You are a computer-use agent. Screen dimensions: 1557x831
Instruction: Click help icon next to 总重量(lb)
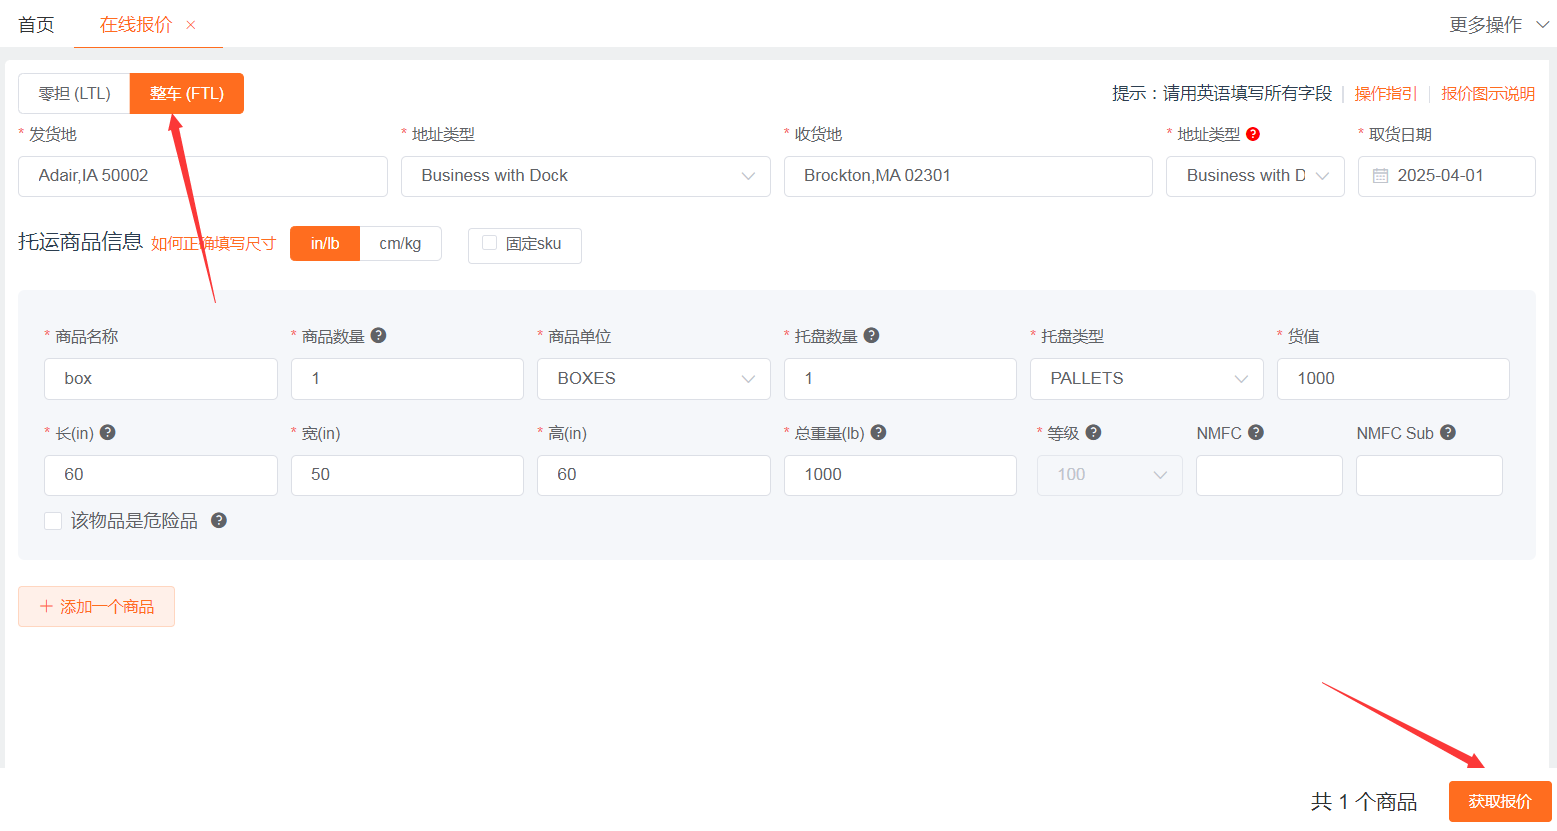pyautogui.click(x=878, y=433)
